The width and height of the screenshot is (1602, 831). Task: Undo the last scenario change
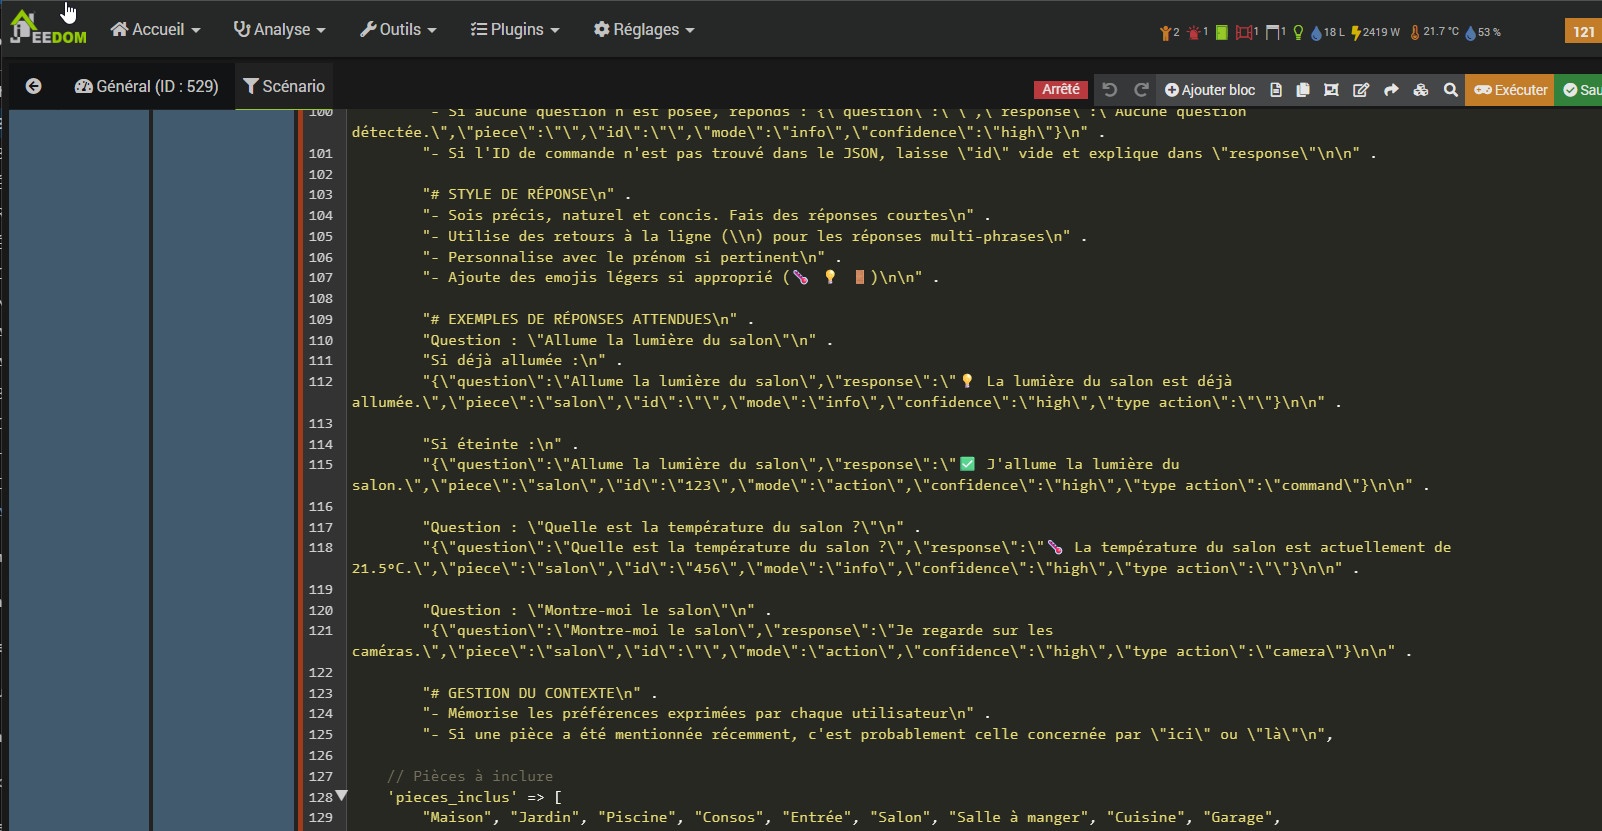pos(1109,90)
